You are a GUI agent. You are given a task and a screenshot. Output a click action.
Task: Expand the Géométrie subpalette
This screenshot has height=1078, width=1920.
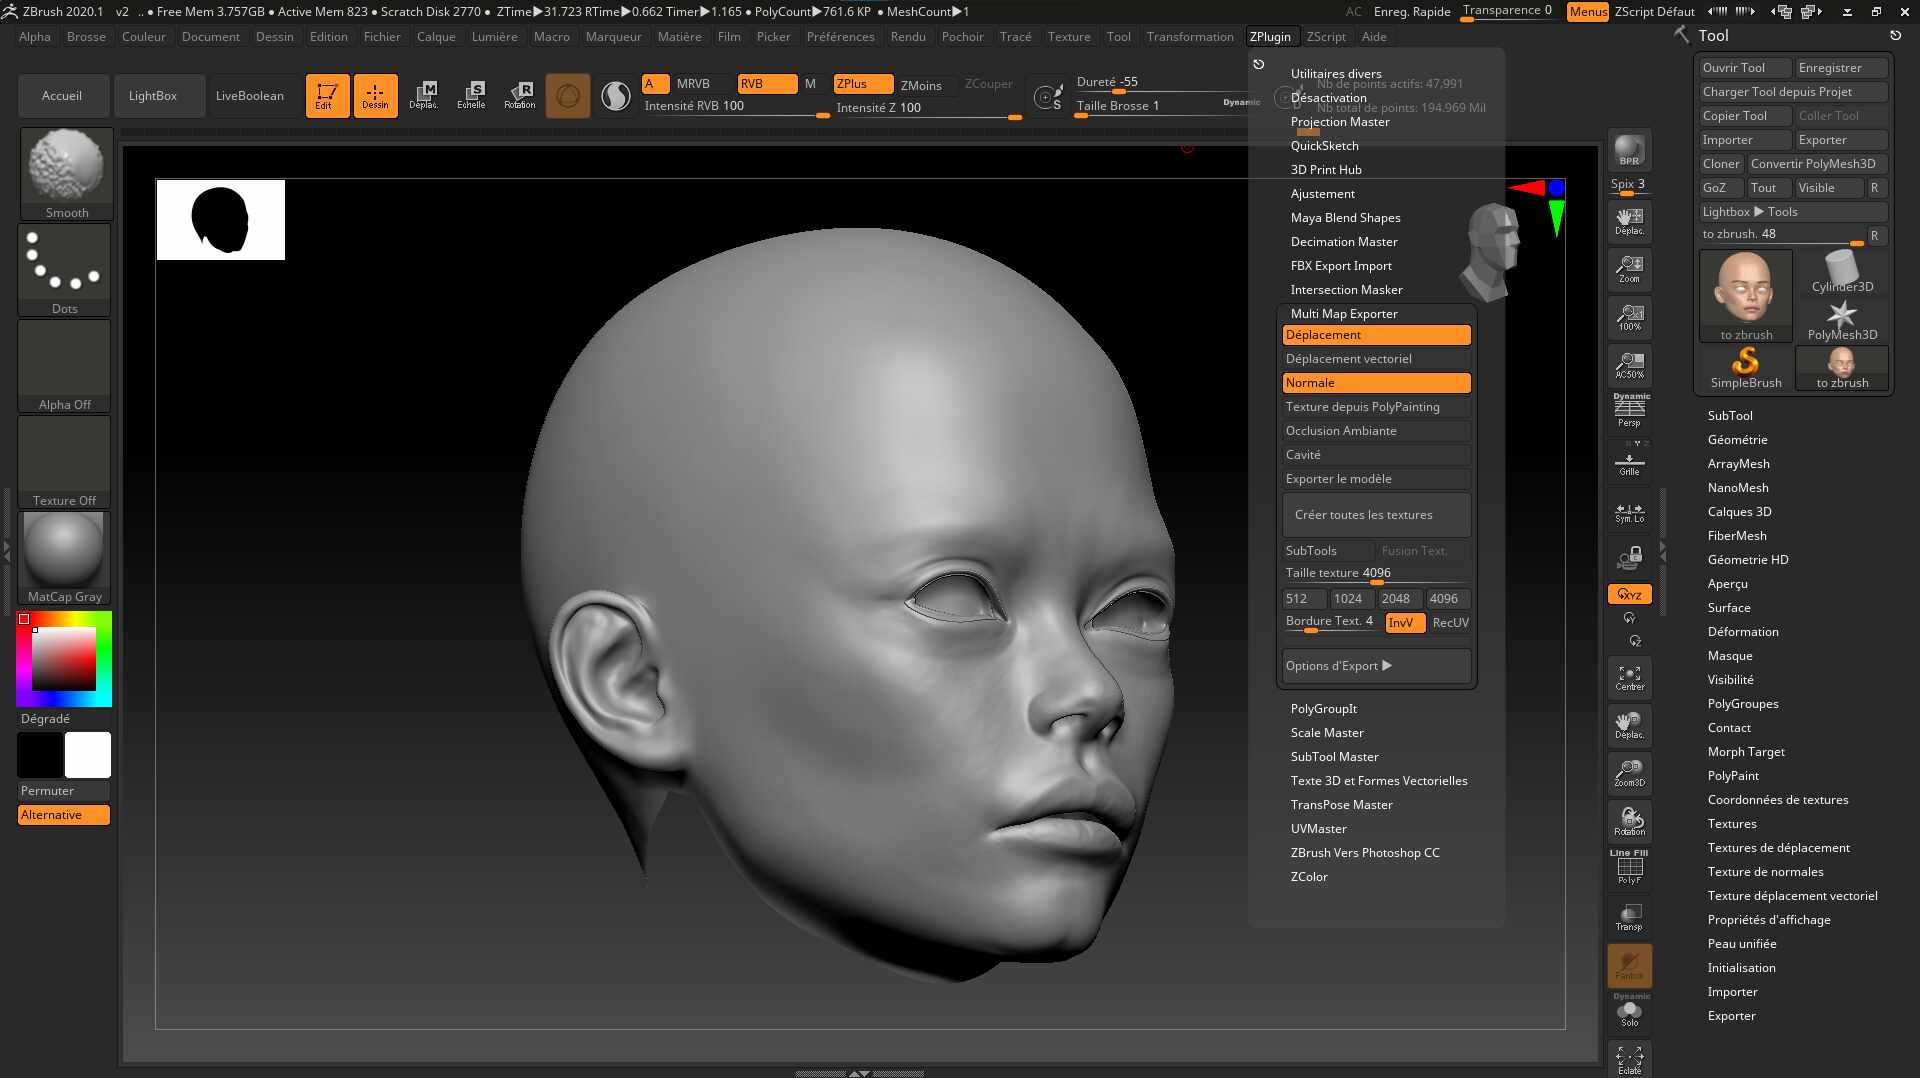pyautogui.click(x=1737, y=440)
